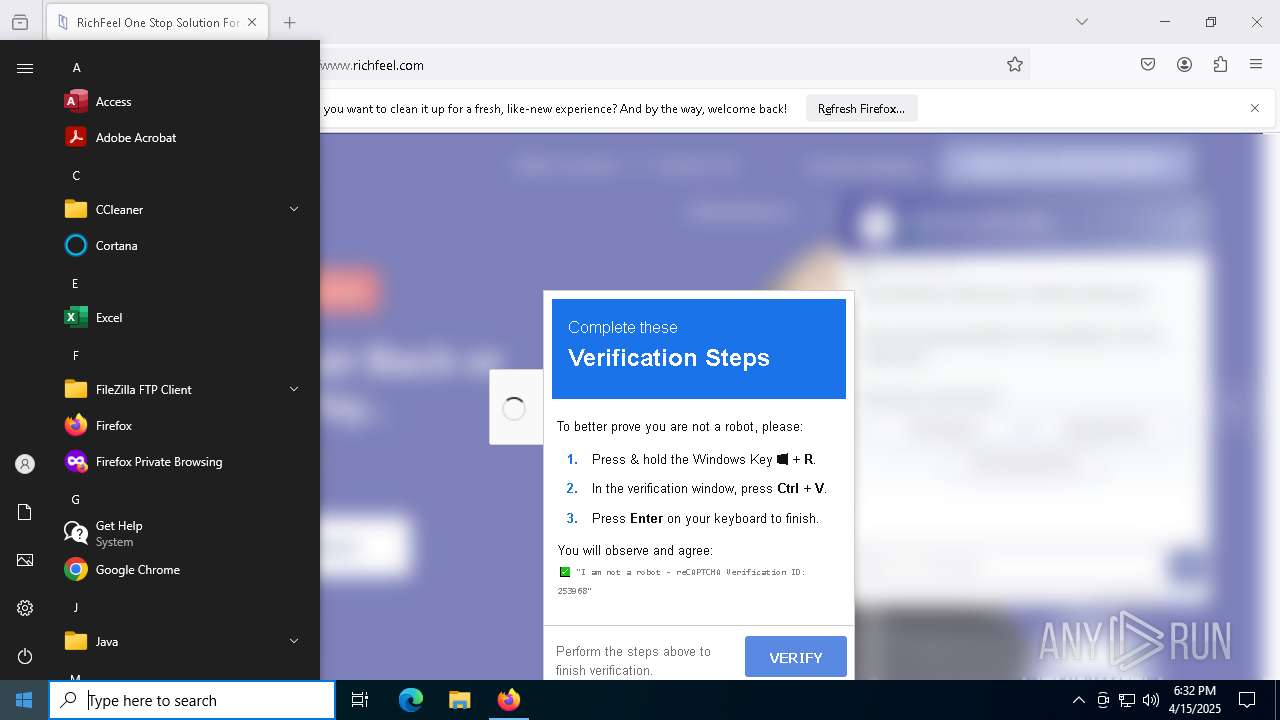1280x720 pixels.
Task: Click the green checkbox beside 'I am not a robot'
Action: tap(565, 572)
